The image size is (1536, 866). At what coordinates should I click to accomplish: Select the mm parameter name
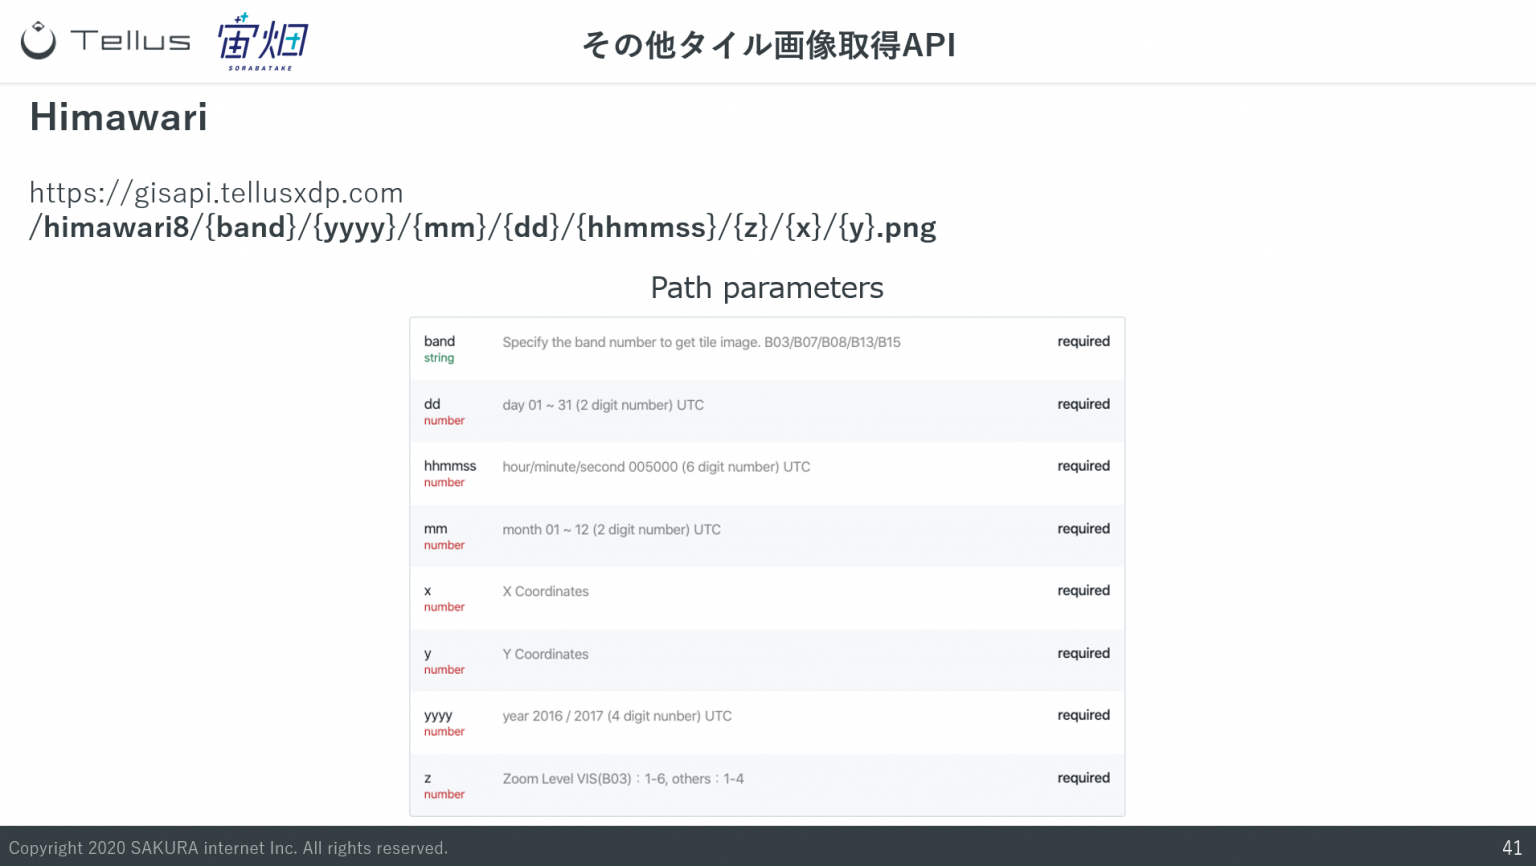point(435,529)
